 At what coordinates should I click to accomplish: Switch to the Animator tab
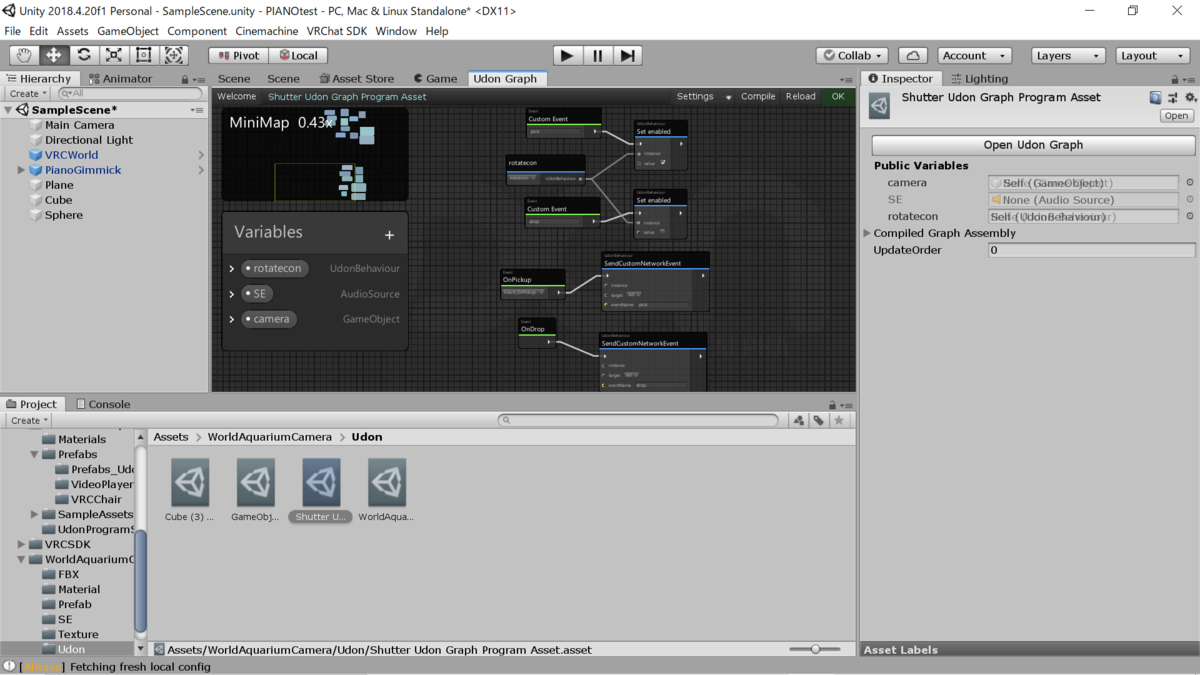[121, 79]
